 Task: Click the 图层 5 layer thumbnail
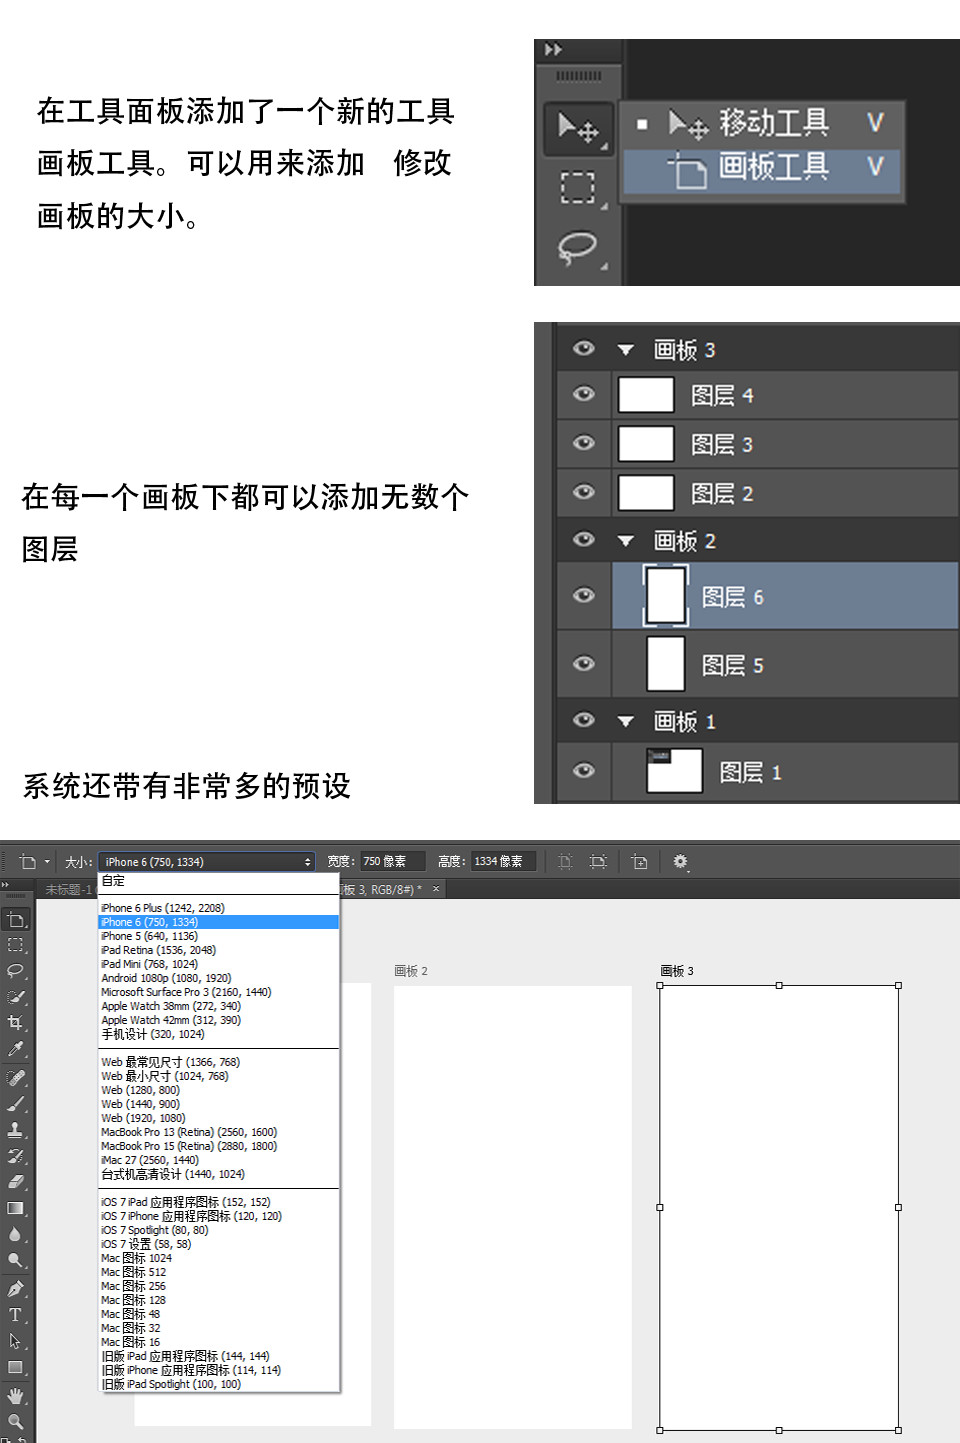666,664
